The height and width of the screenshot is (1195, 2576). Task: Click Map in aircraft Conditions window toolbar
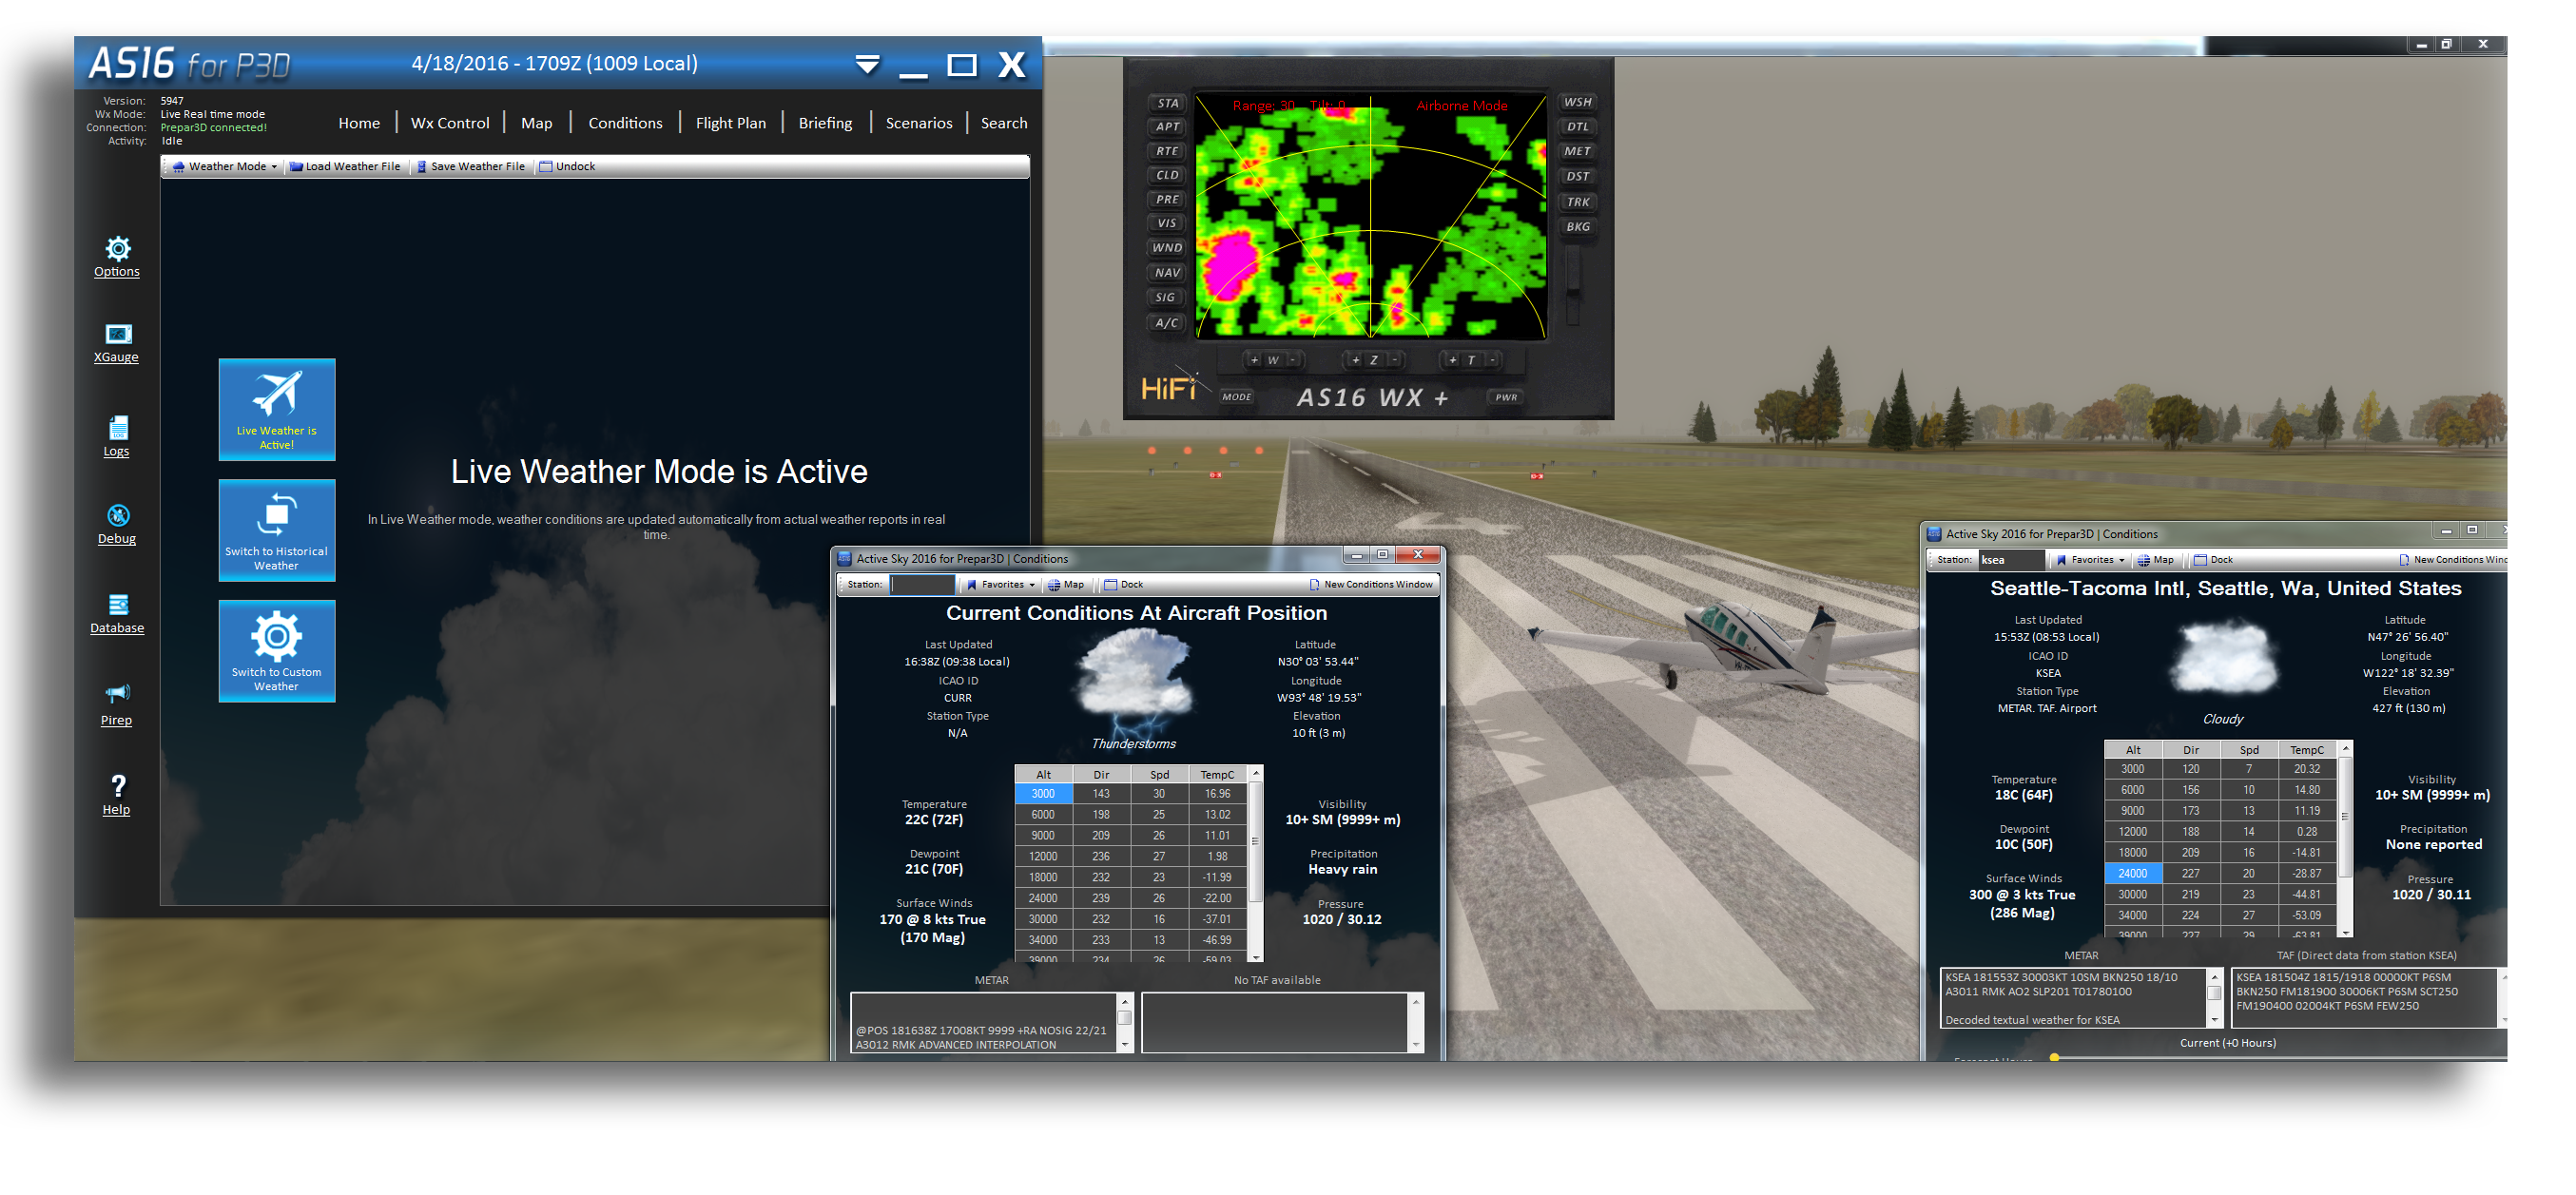1065,585
